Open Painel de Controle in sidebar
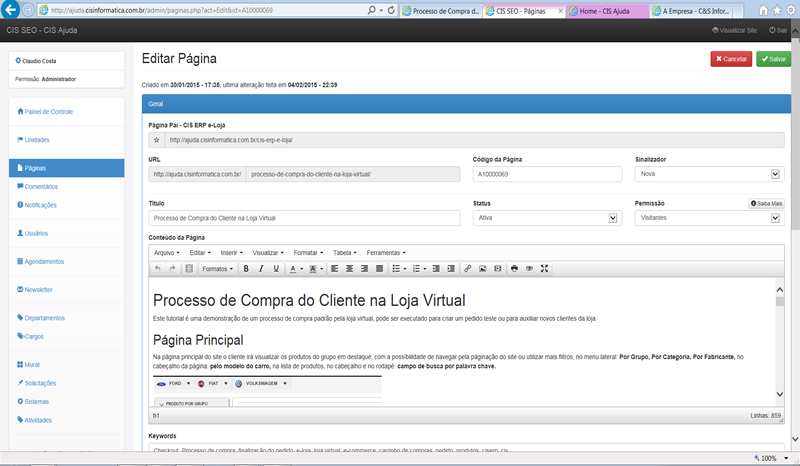Image resolution: width=800 pixels, height=466 pixels. click(45, 112)
